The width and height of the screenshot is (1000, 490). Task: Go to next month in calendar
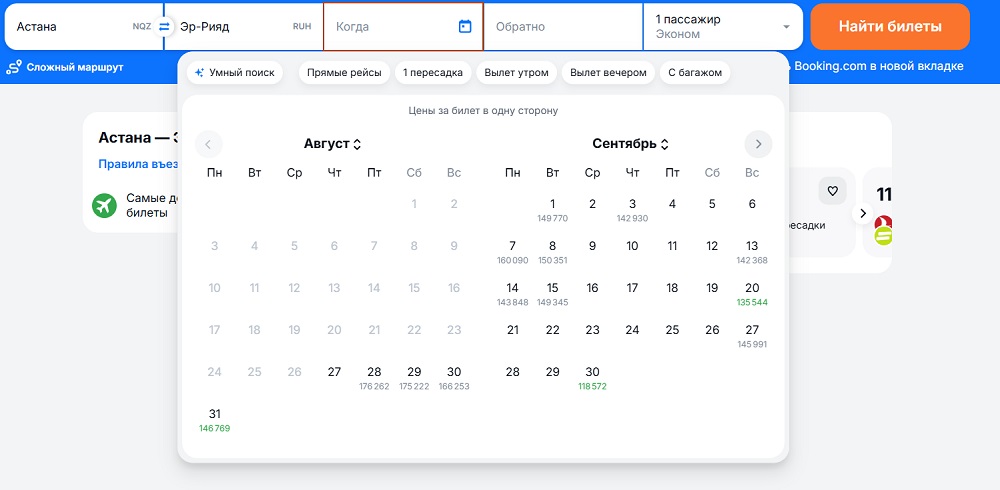(758, 144)
